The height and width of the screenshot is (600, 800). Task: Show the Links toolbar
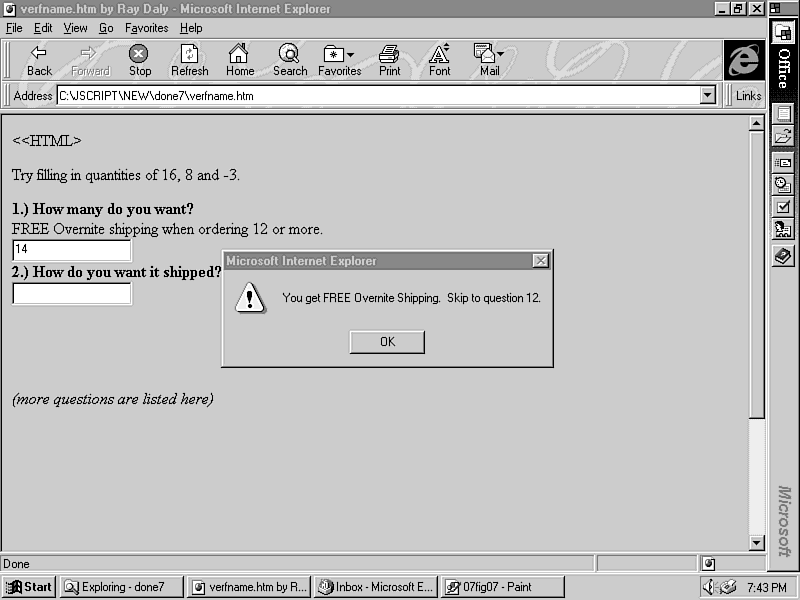[x=748, y=95]
